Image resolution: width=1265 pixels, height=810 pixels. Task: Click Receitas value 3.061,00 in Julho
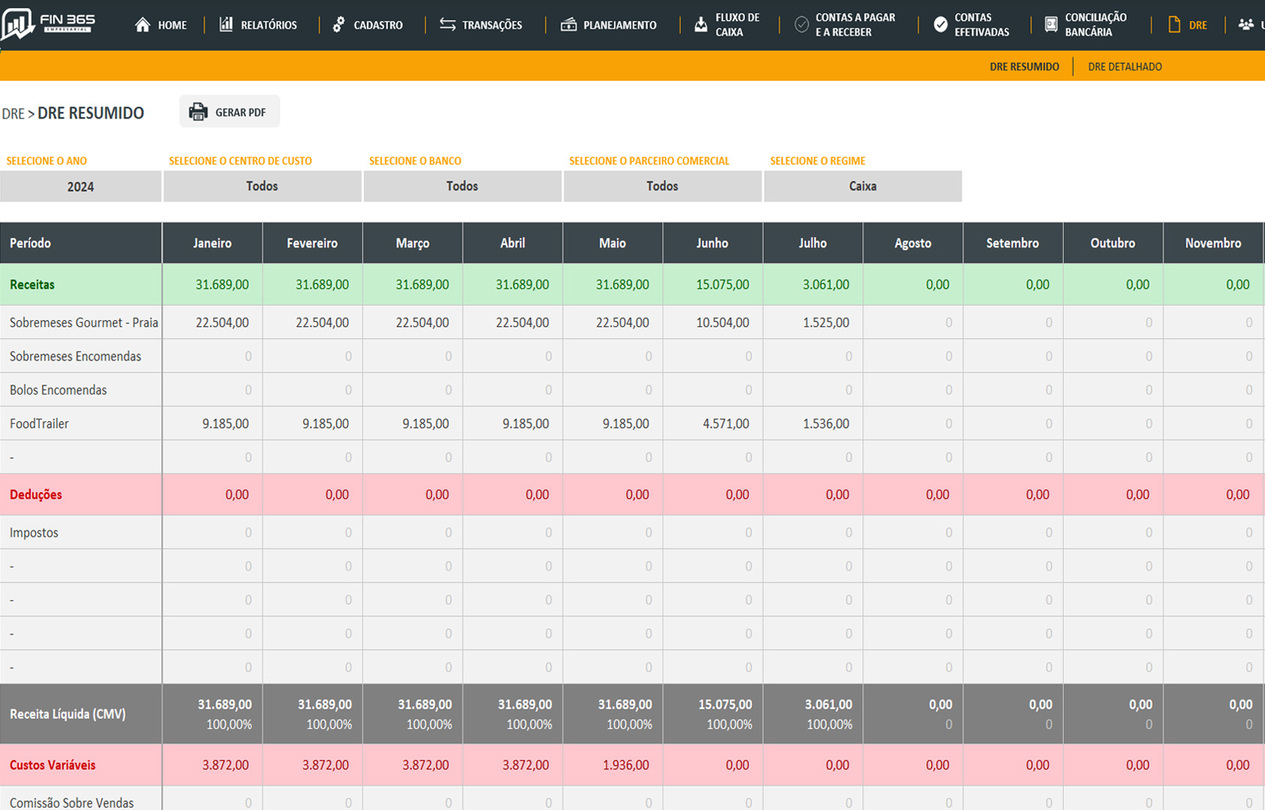point(826,285)
